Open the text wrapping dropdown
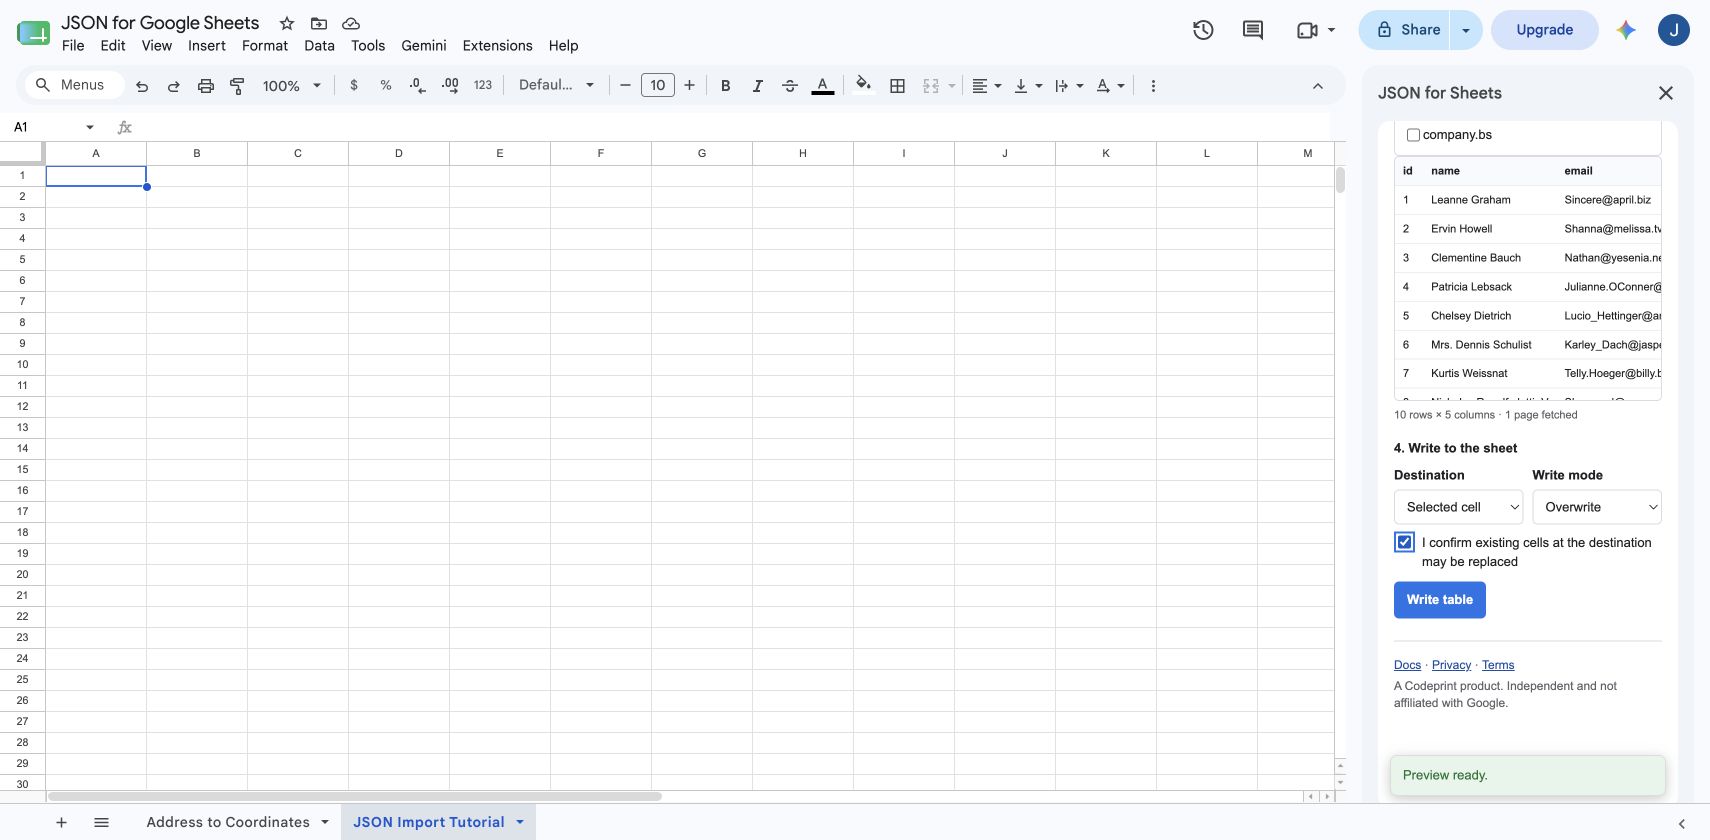The width and height of the screenshot is (1710, 840). pyautogui.click(x=1069, y=86)
